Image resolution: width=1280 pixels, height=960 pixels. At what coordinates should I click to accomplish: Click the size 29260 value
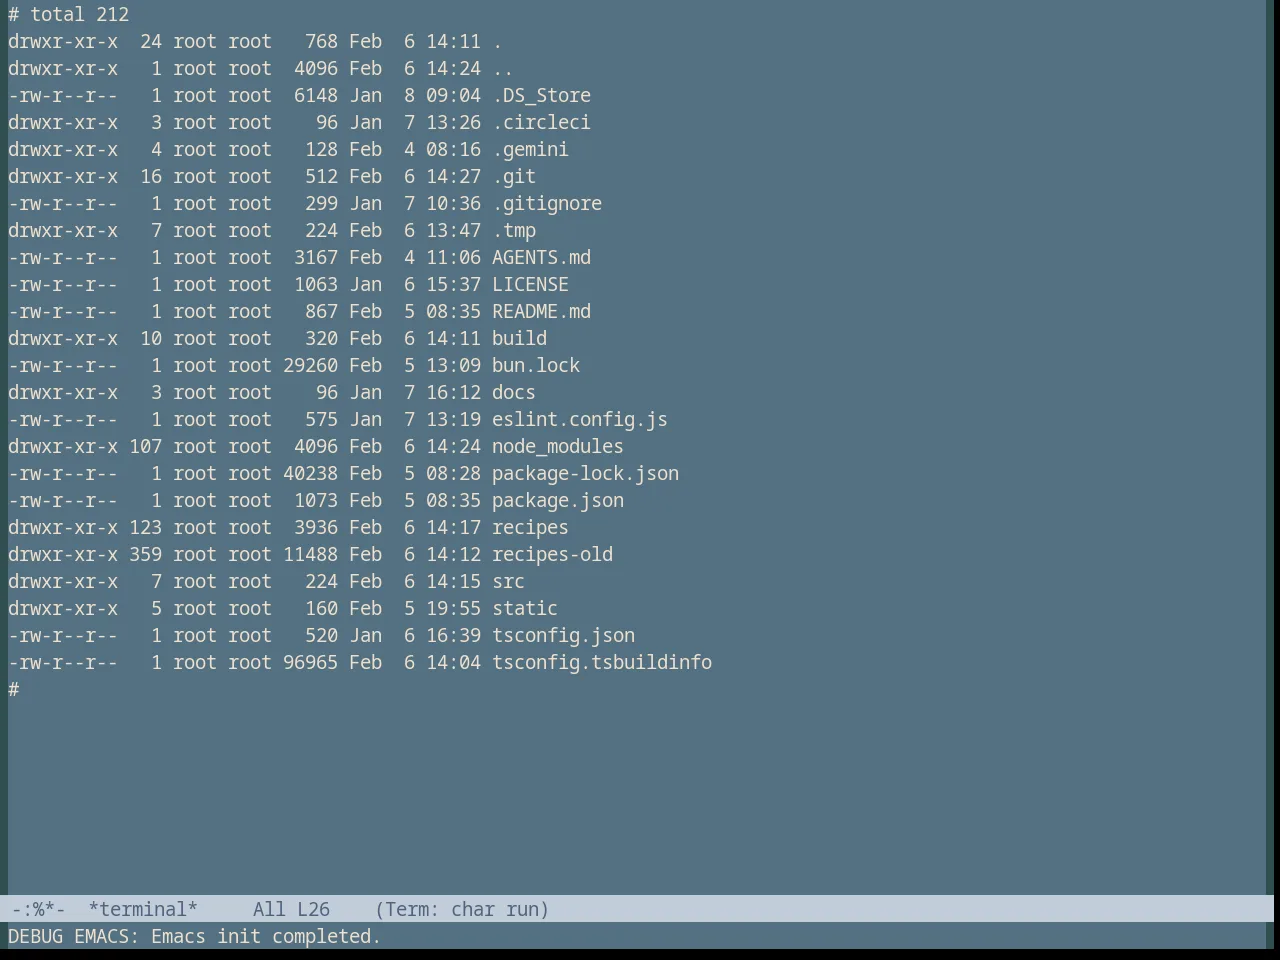(310, 366)
